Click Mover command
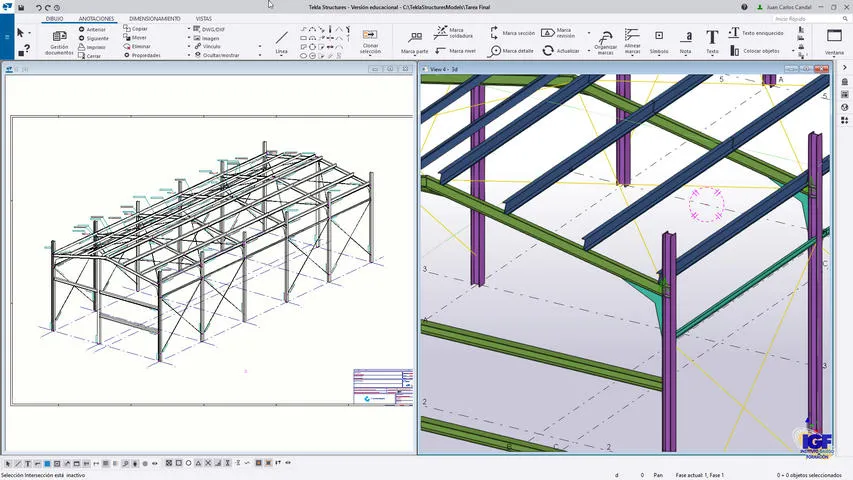Viewport: 853px width, 480px height. [135, 38]
